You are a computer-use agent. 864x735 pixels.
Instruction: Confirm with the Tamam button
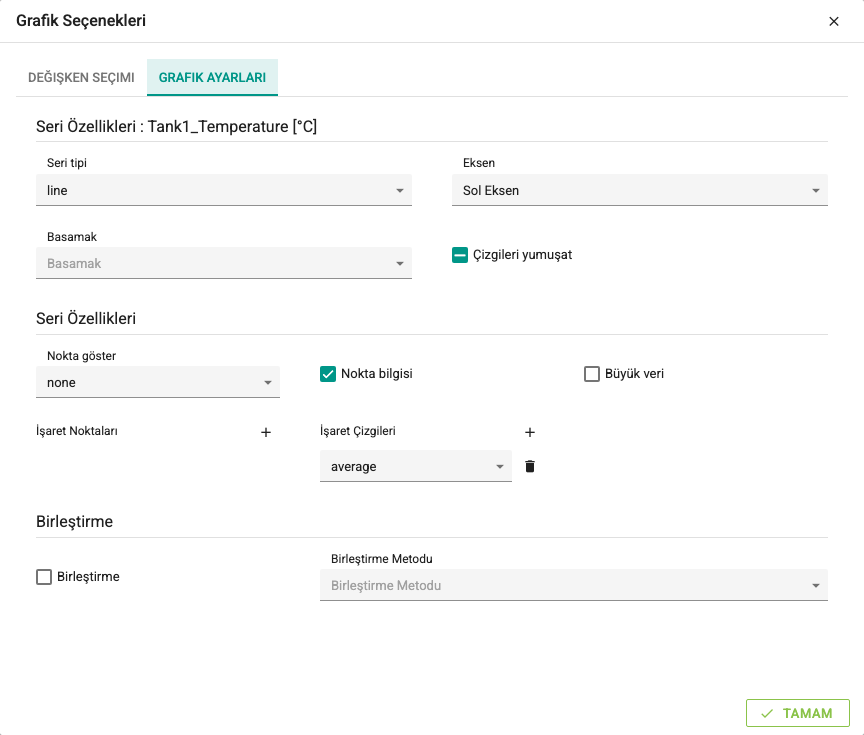pyautogui.click(x=798, y=714)
